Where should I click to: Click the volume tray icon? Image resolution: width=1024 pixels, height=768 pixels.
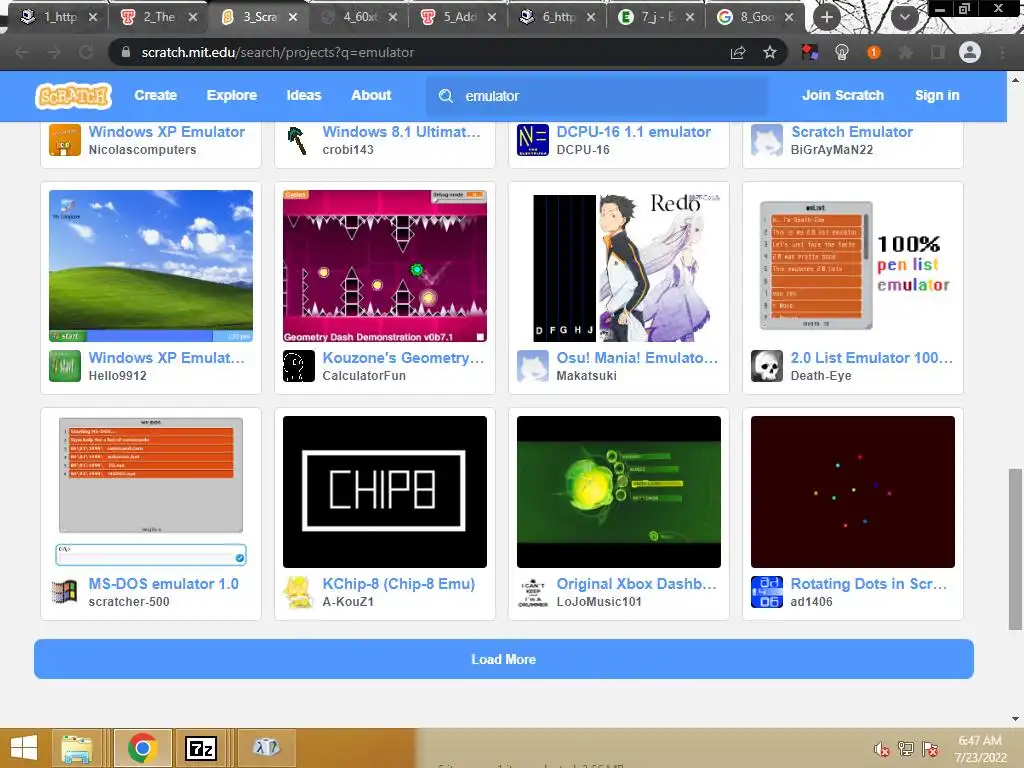[x=882, y=749]
